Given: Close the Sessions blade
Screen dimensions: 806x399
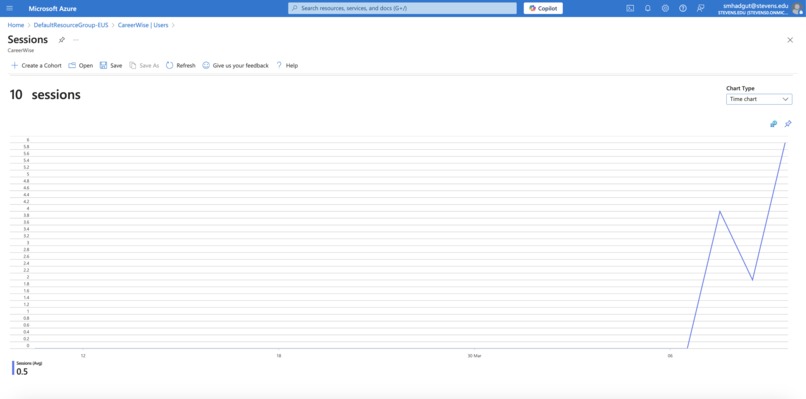Looking at the screenshot, I should [x=790, y=40].
